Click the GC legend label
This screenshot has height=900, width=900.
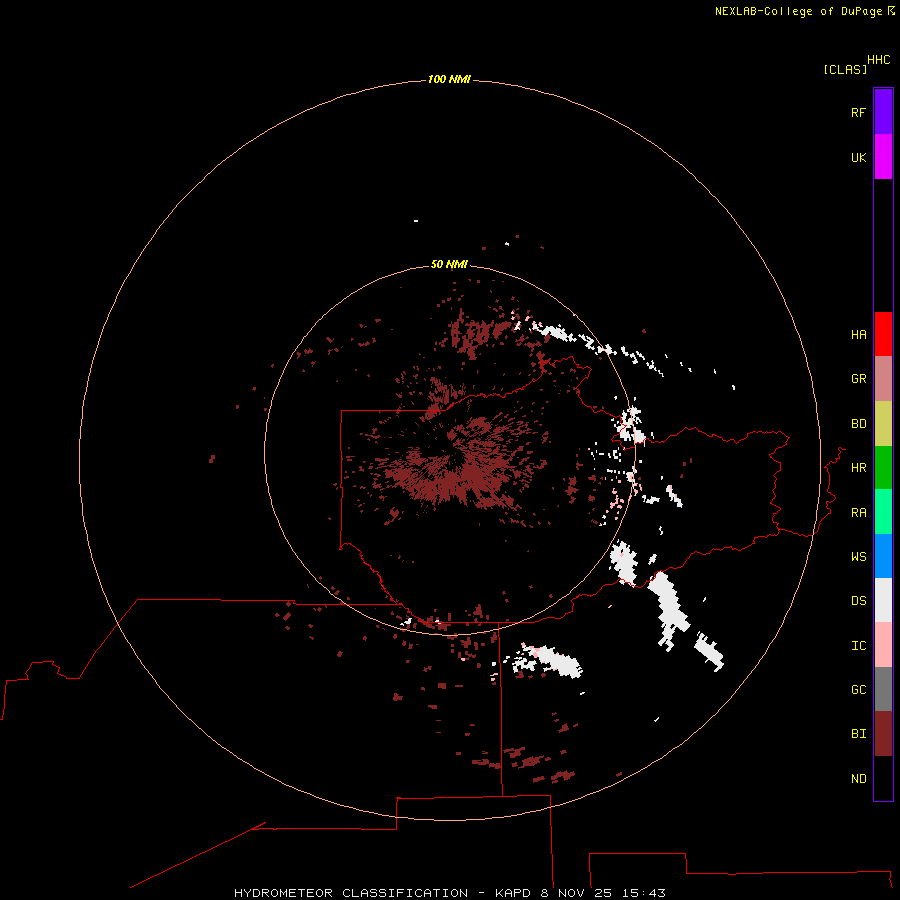coord(858,690)
